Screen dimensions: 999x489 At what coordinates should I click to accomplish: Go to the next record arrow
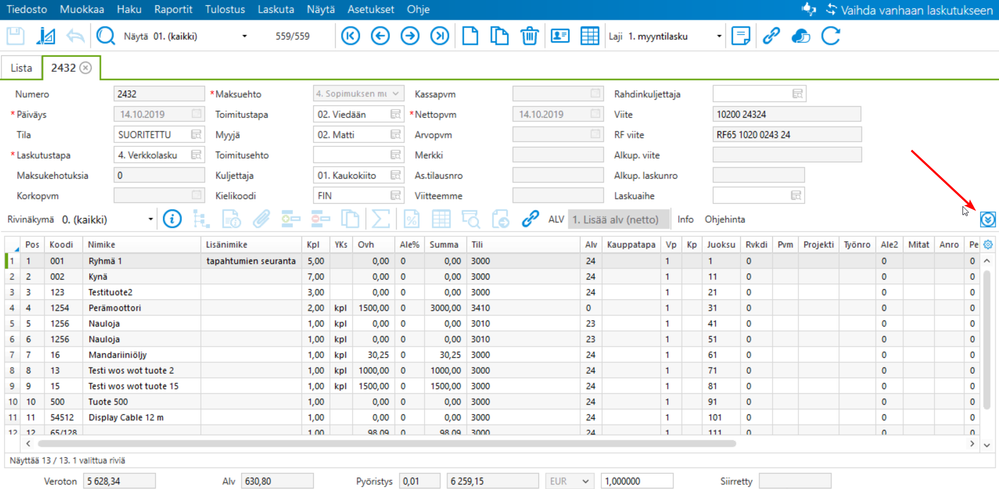tap(410, 36)
